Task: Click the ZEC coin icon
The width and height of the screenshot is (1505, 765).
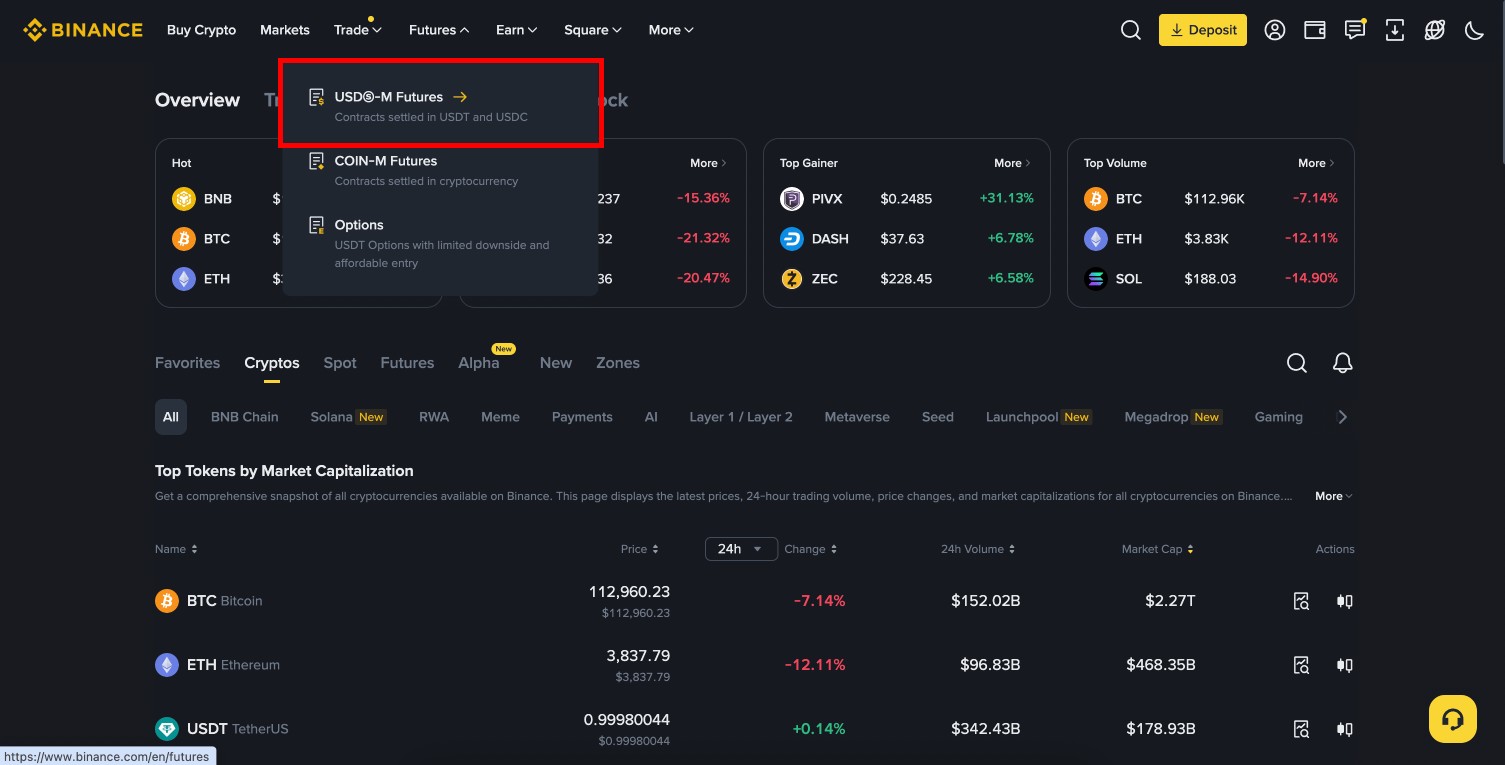Action: point(792,279)
